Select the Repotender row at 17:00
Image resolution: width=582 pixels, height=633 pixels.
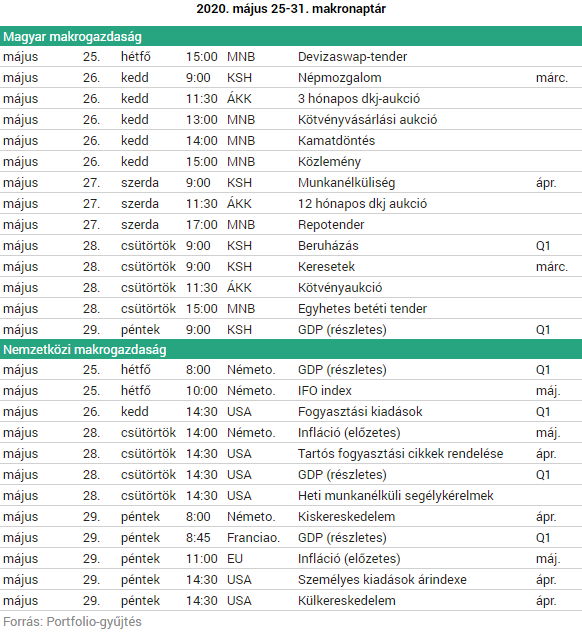point(291,224)
